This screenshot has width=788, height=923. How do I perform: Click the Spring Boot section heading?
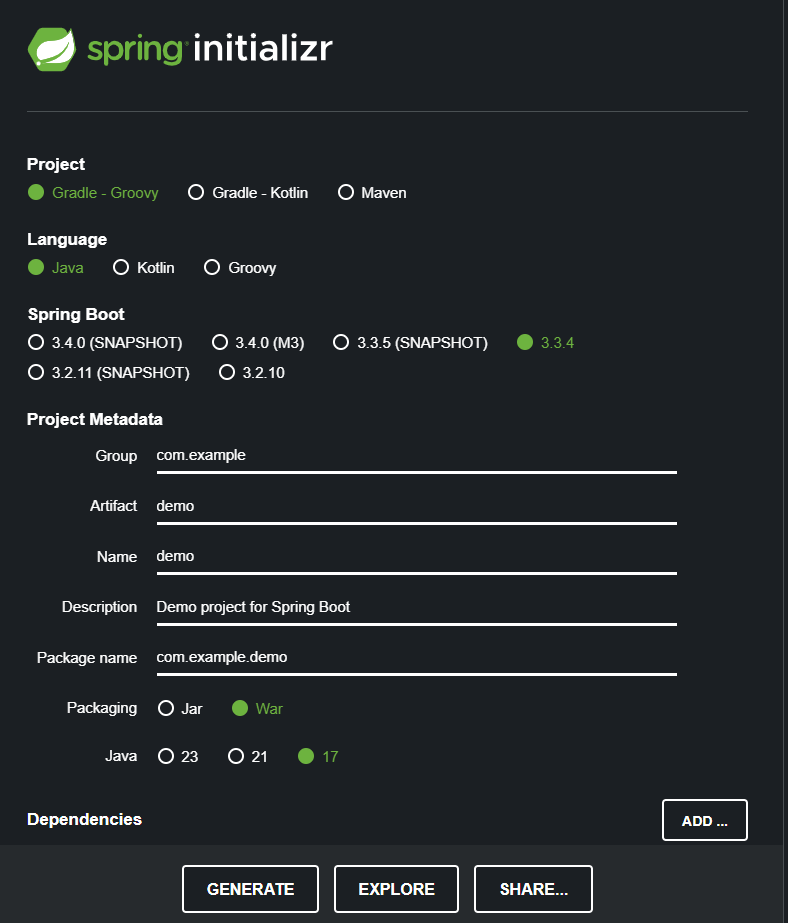pyautogui.click(x=76, y=314)
